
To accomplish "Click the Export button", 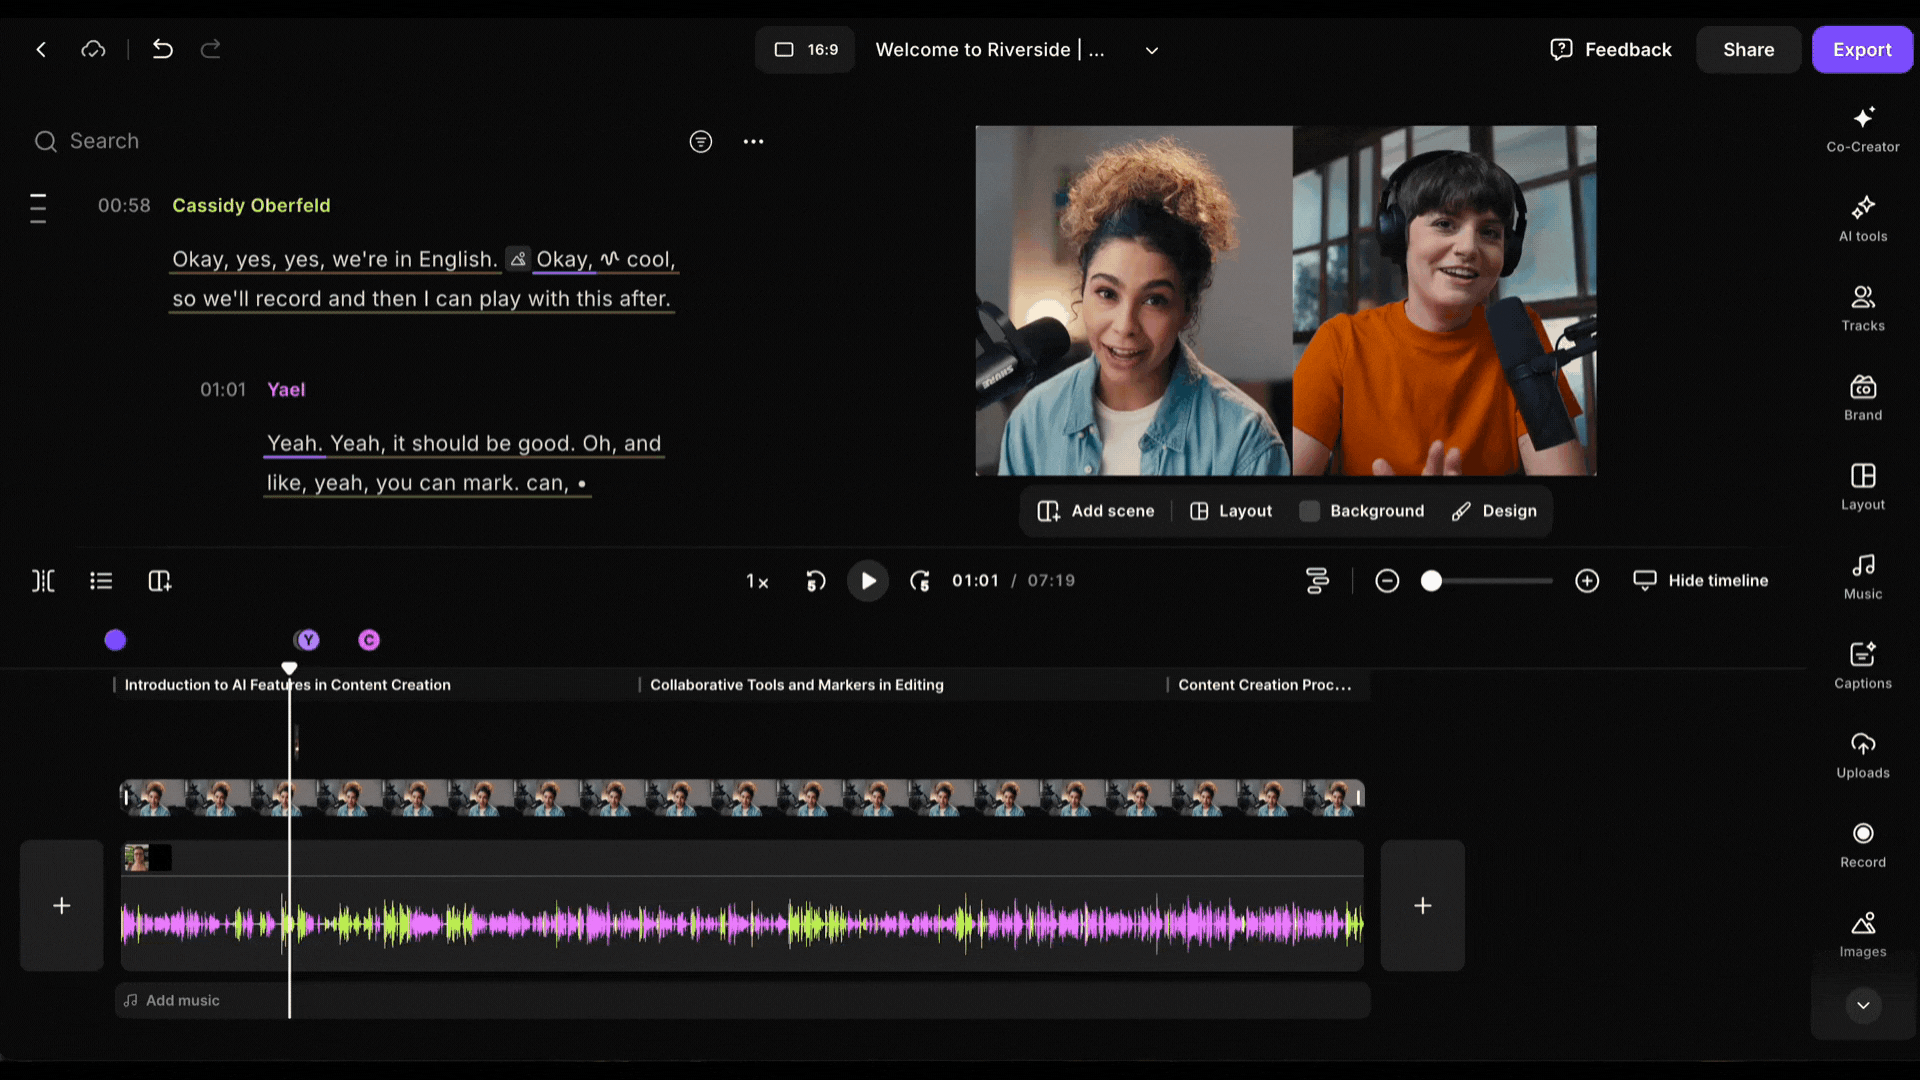I will click(1861, 50).
